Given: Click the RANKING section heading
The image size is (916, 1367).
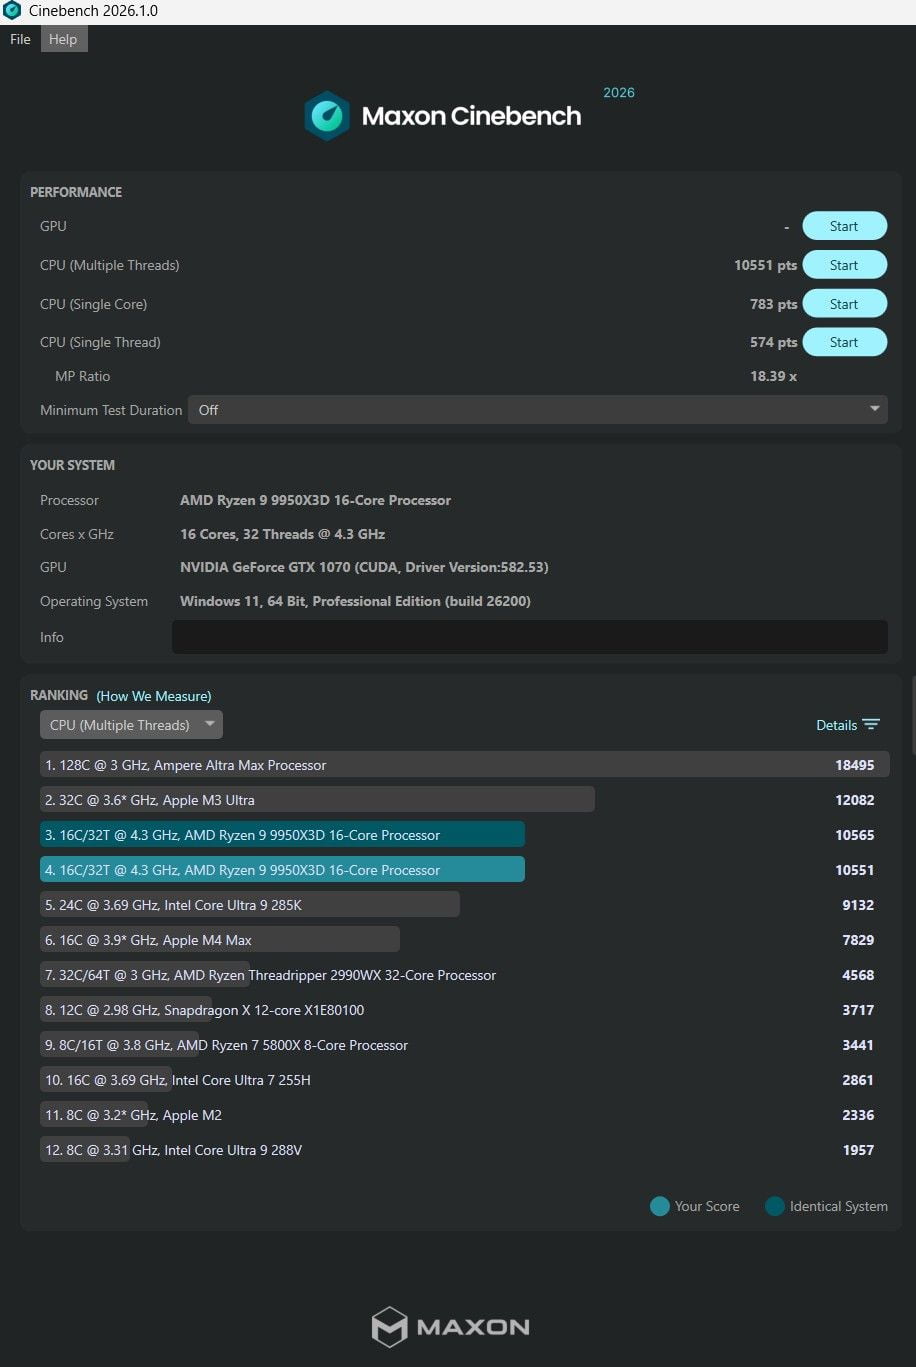Looking at the screenshot, I should (x=59, y=695).
